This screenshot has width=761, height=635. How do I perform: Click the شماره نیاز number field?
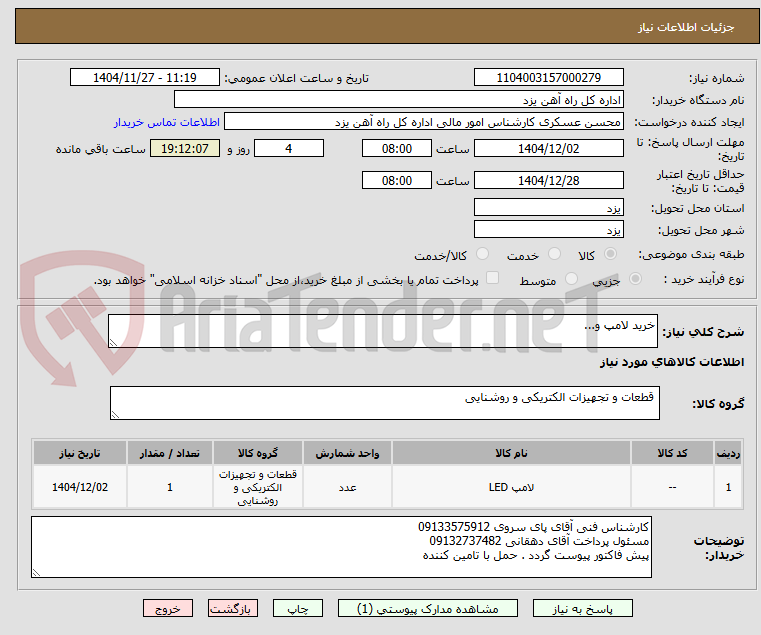pos(548,77)
